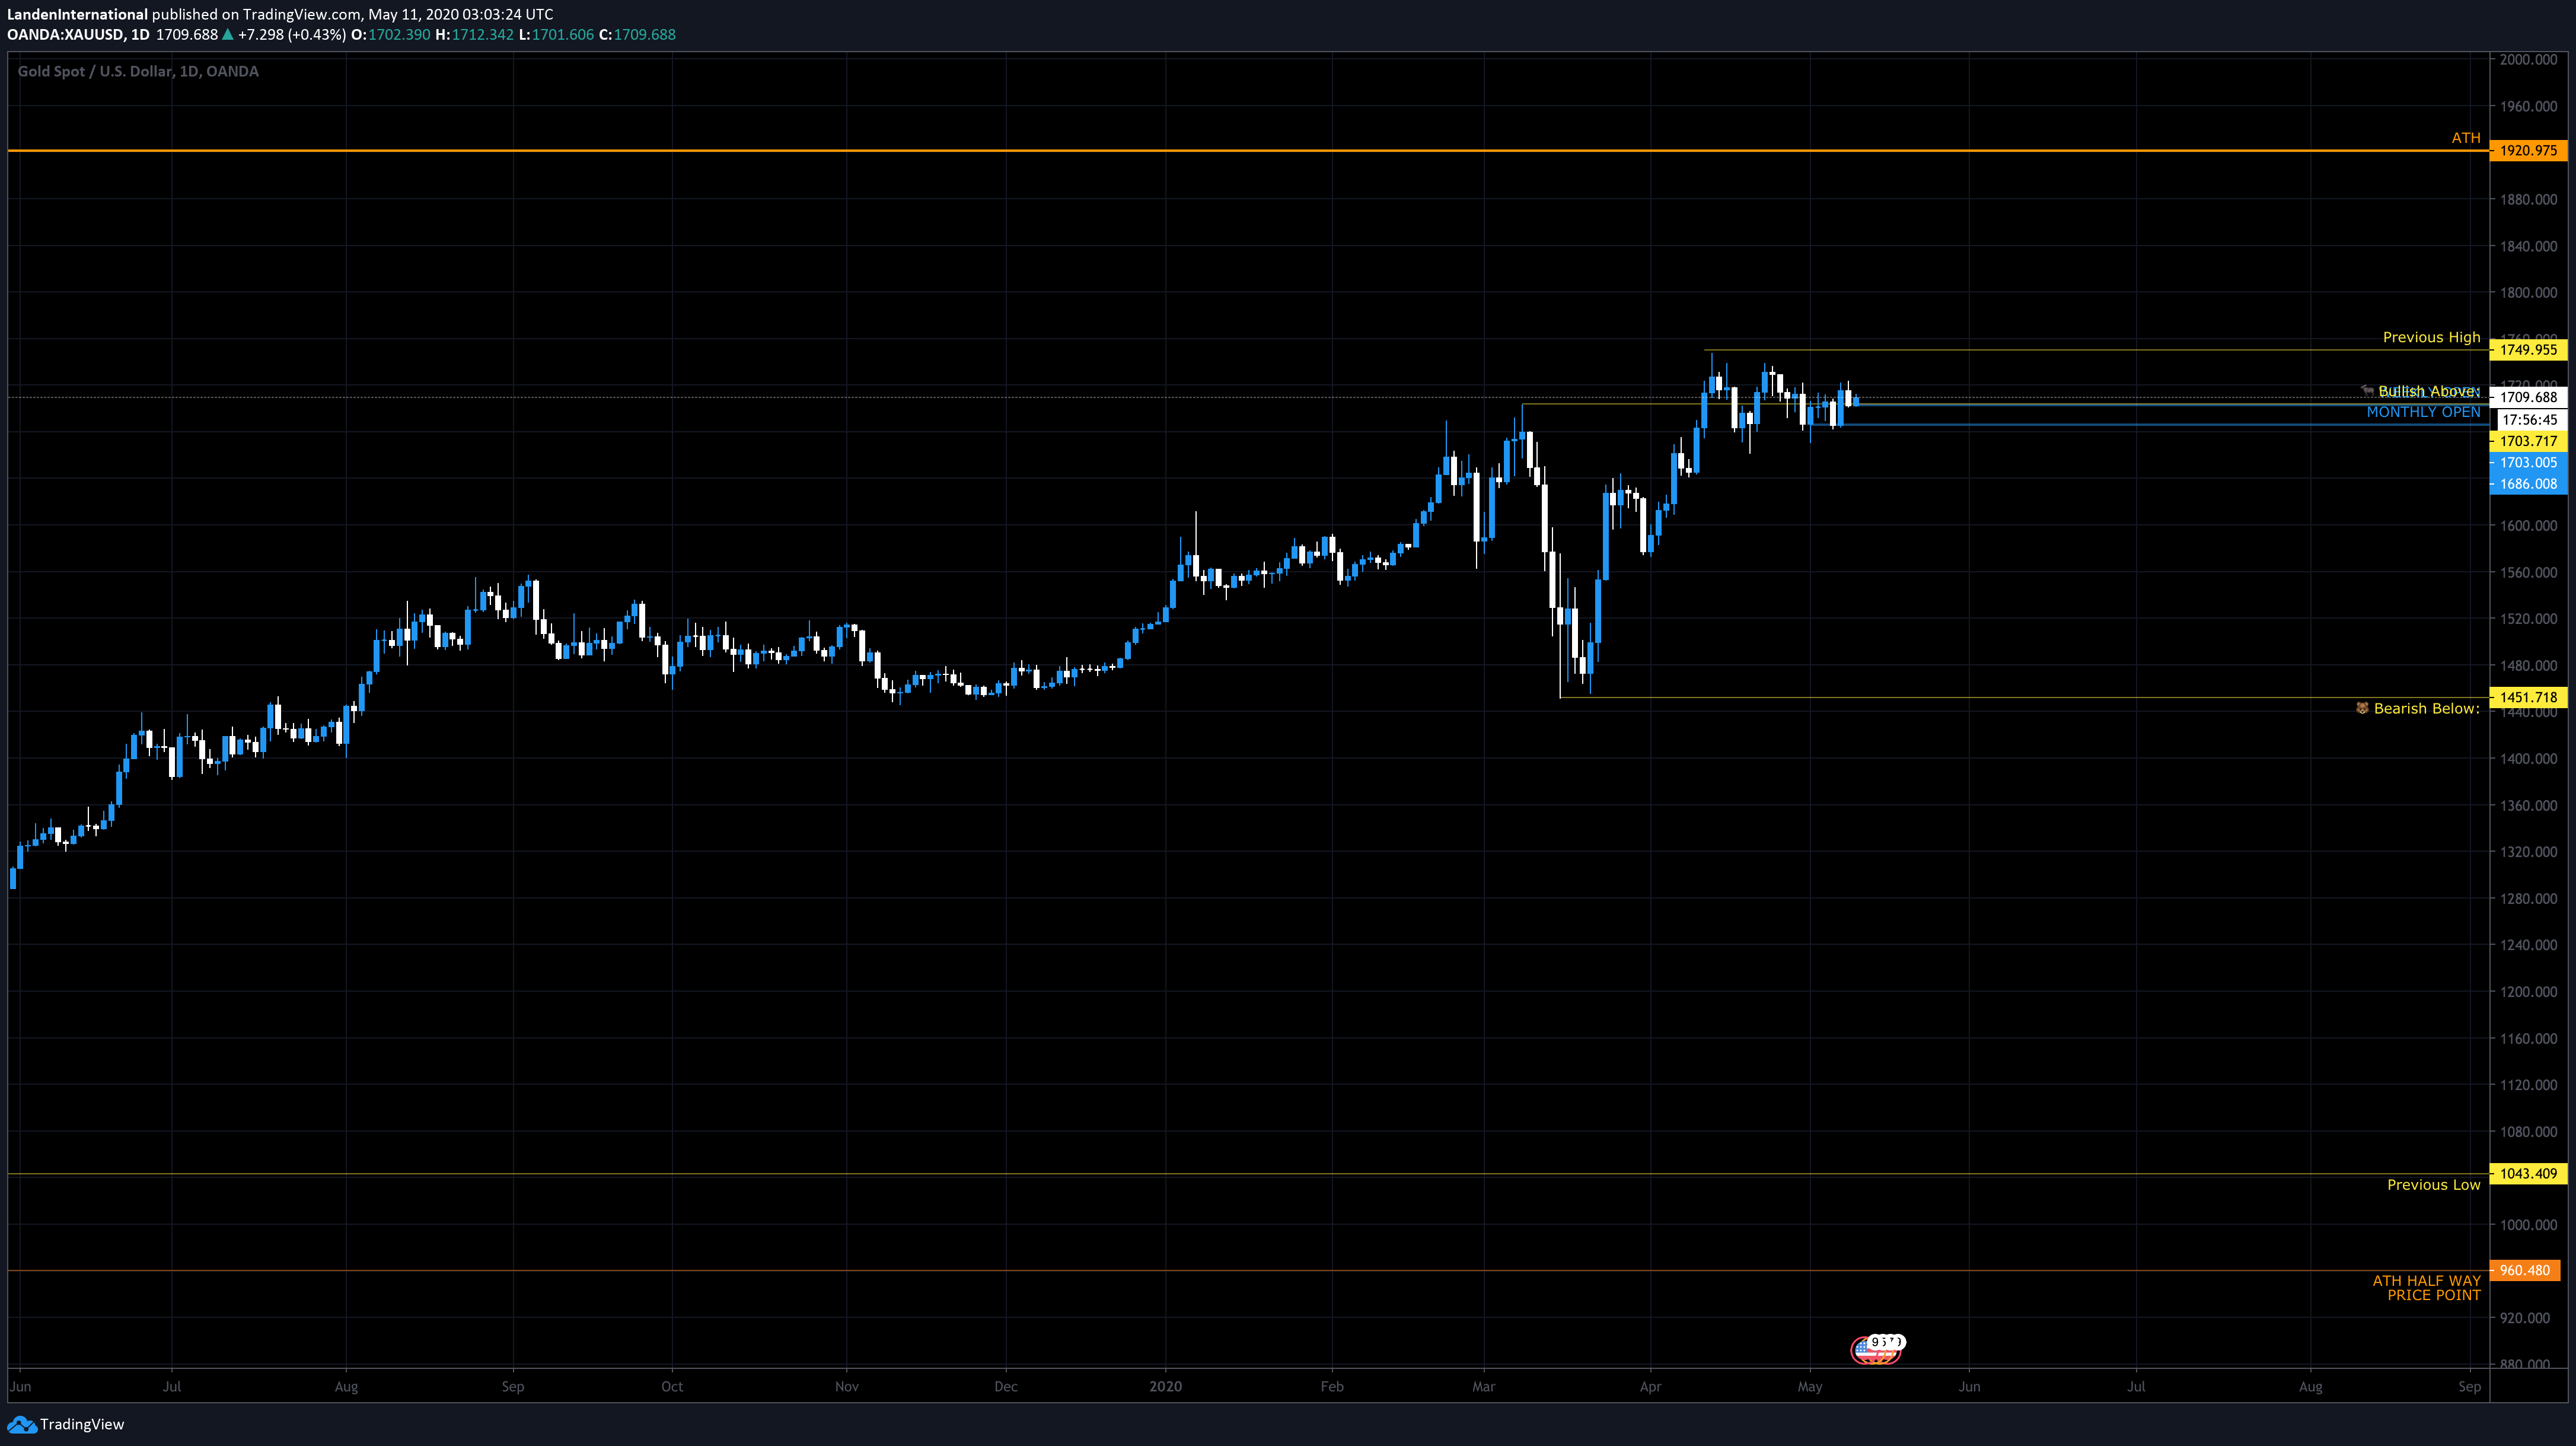Click the 2000.000 price axis tick
Screen dimensions: 2576x1446
[2528, 60]
